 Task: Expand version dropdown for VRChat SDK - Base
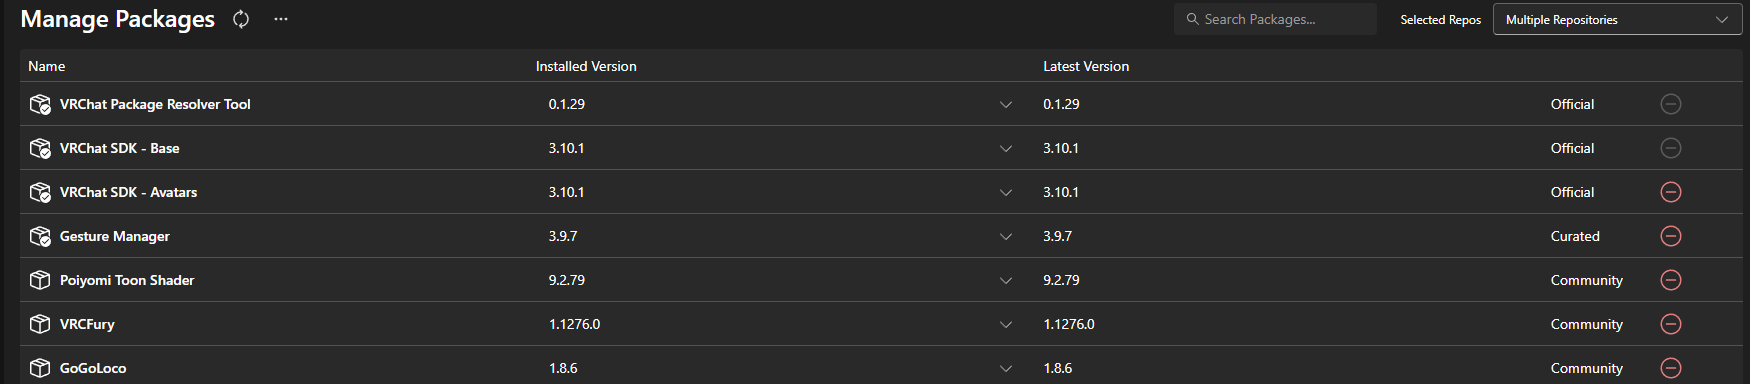tap(1006, 148)
